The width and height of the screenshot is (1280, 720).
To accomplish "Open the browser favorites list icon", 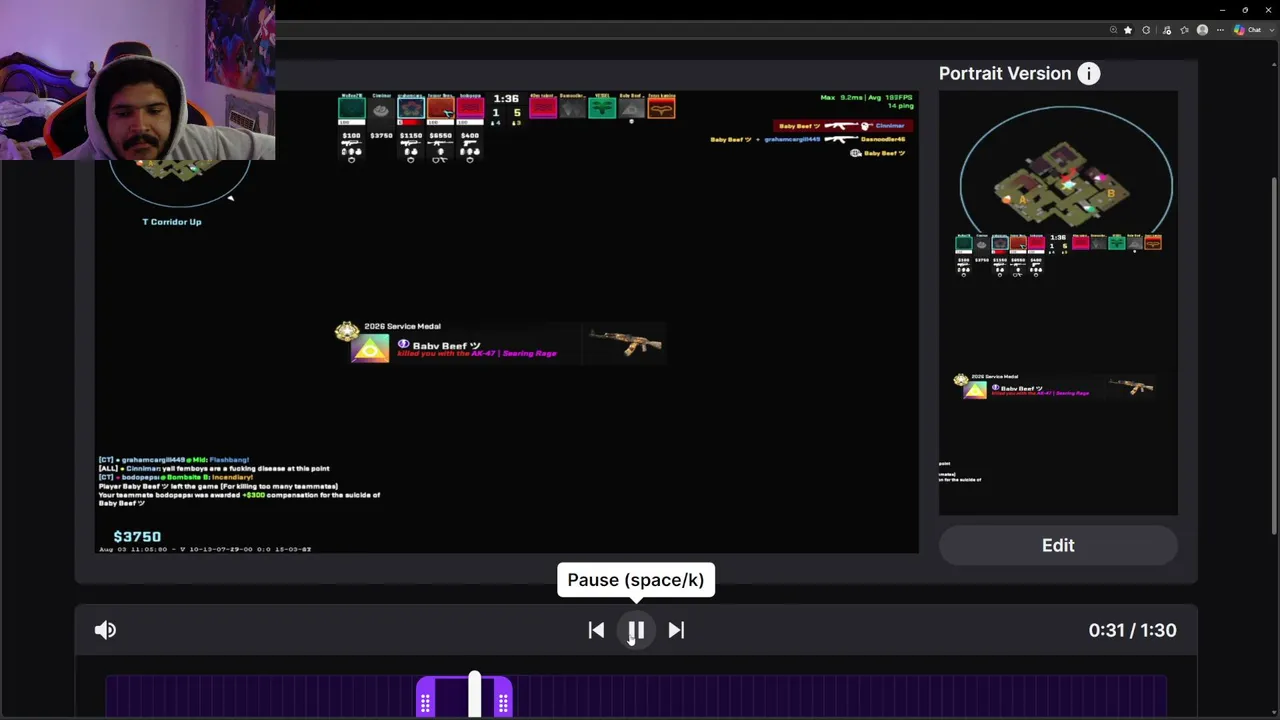I will [1184, 30].
